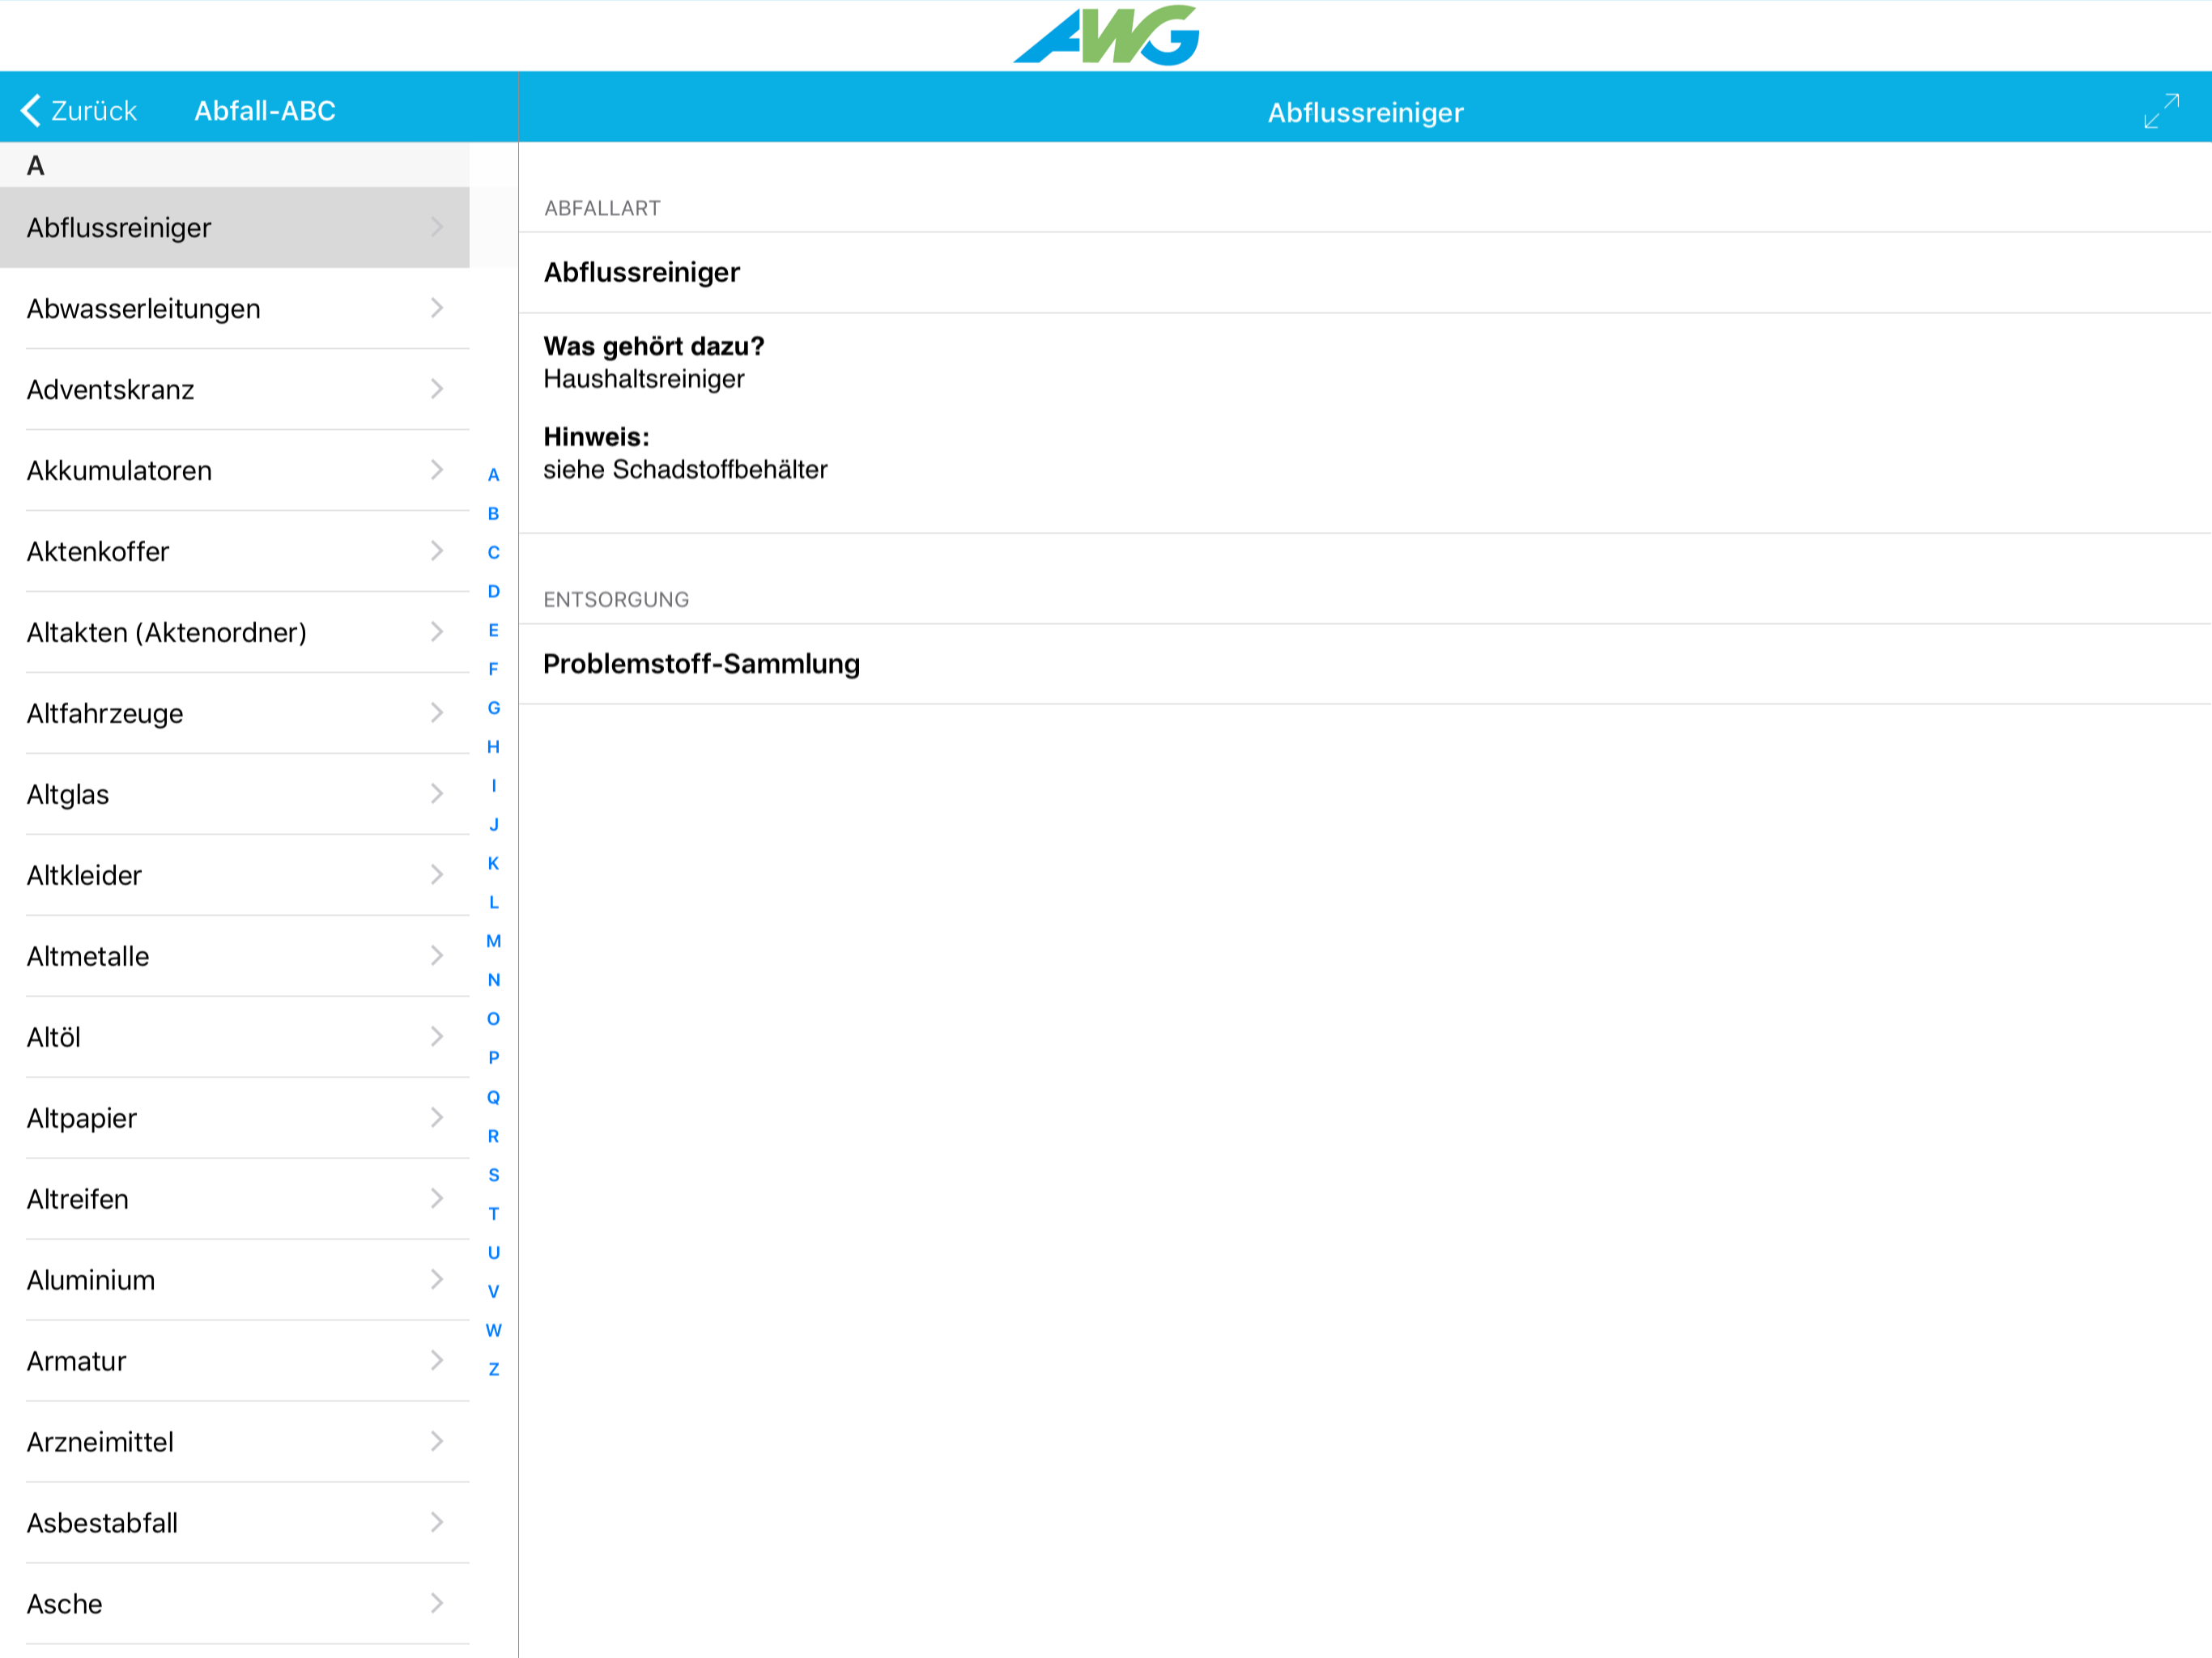Jump to letter F in index
This screenshot has height=1658, width=2212.
(493, 670)
